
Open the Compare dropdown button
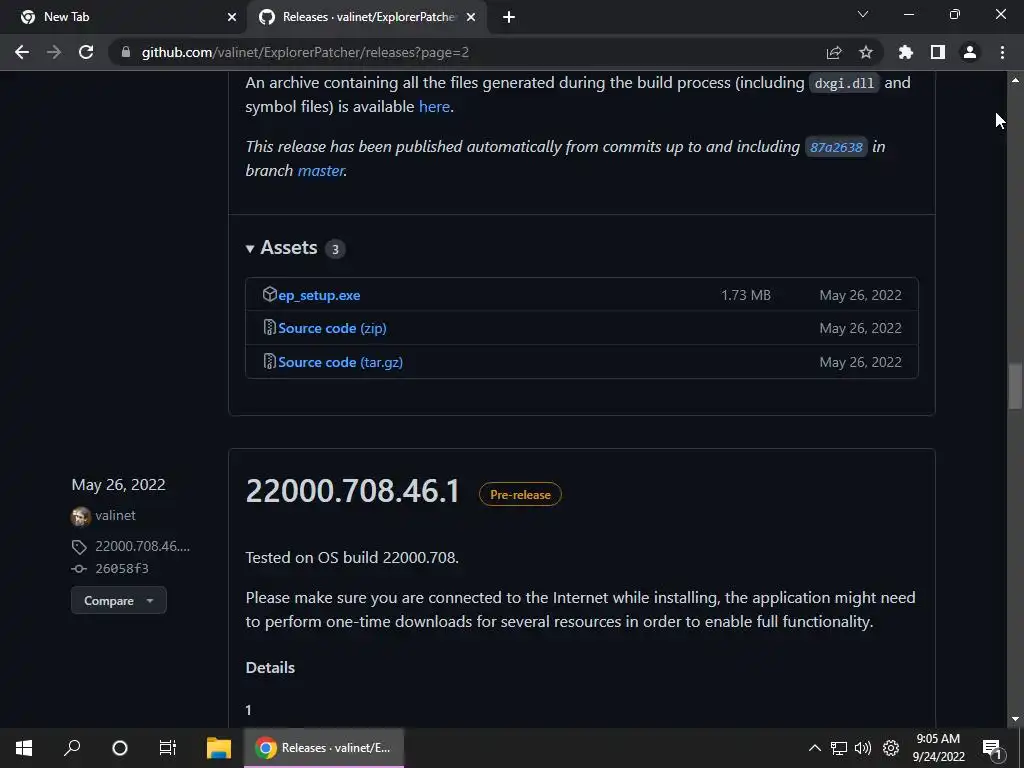point(119,600)
